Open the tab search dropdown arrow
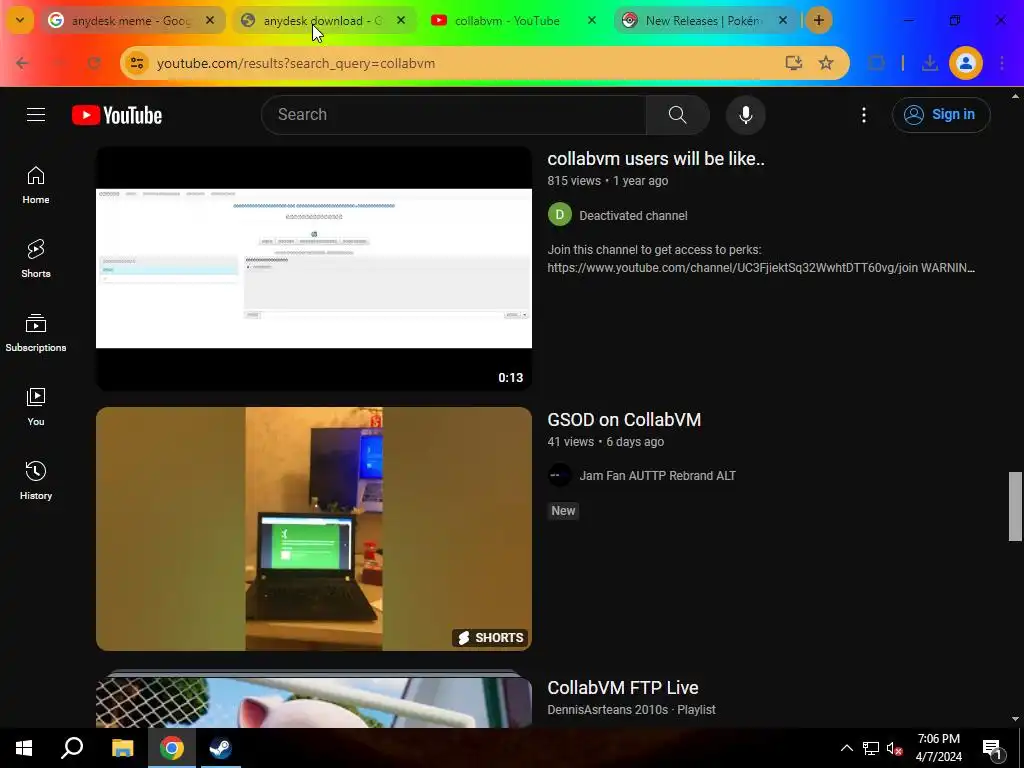The width and height of the screenshot is (1024, 768). pos(20,20)
